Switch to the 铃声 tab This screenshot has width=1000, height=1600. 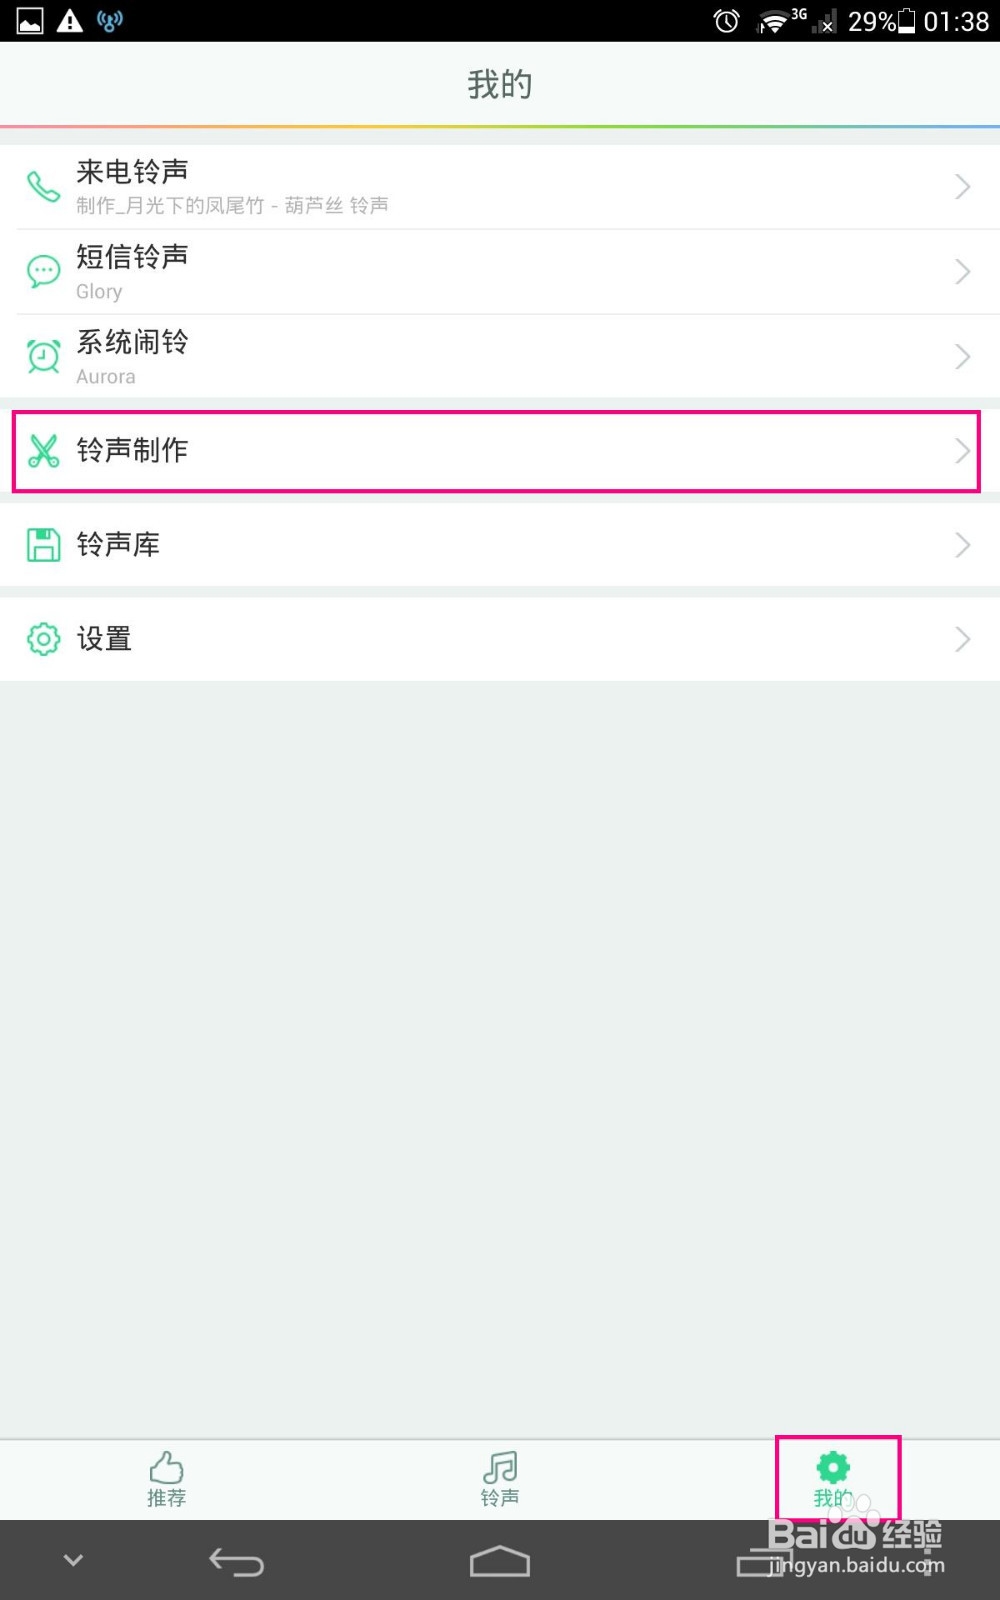[499, 1479]
